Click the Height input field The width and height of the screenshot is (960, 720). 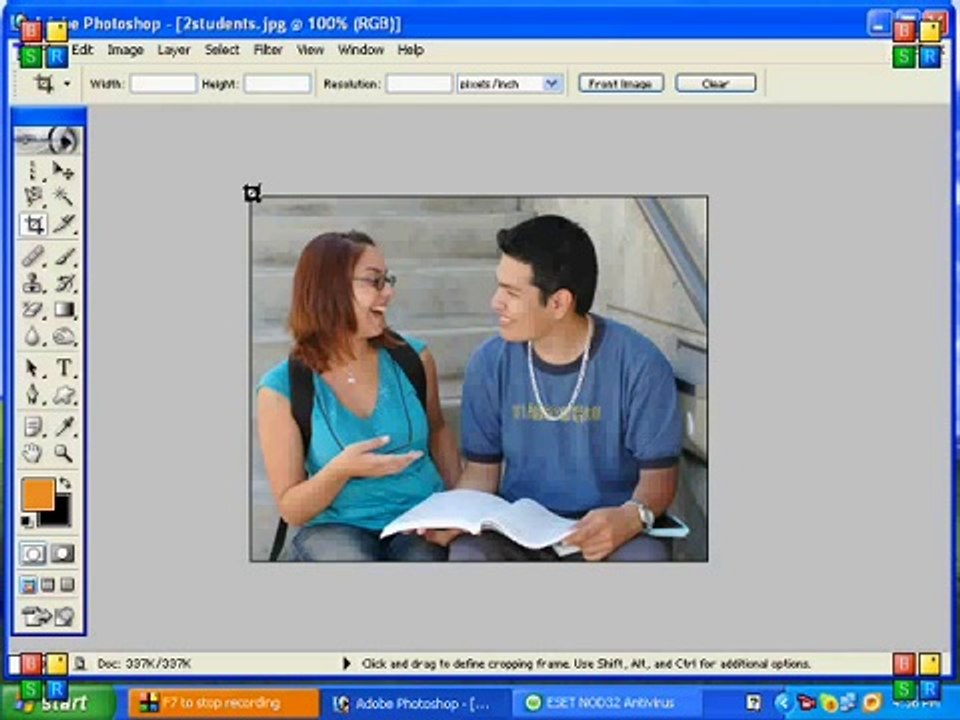277,83
